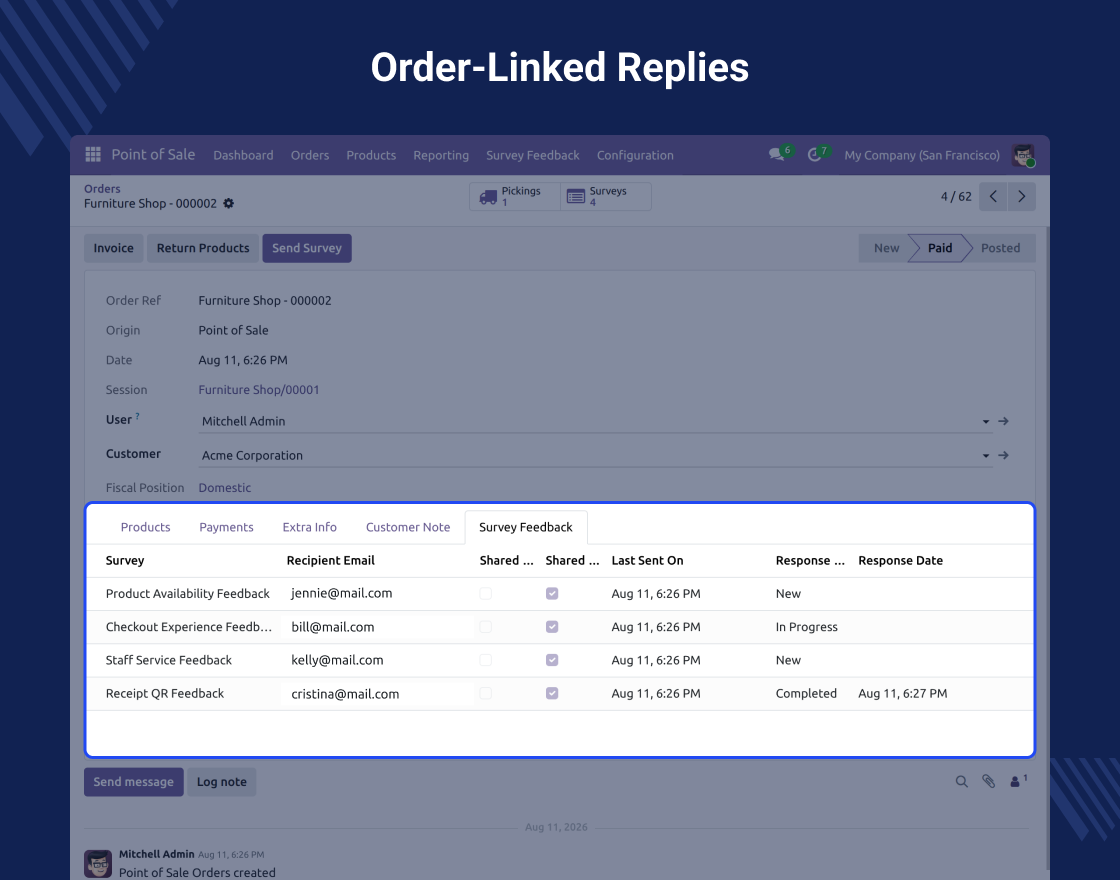
Task: Toggle checked shared checkbox for jennie@mail.com row
Action: (552, 594)
